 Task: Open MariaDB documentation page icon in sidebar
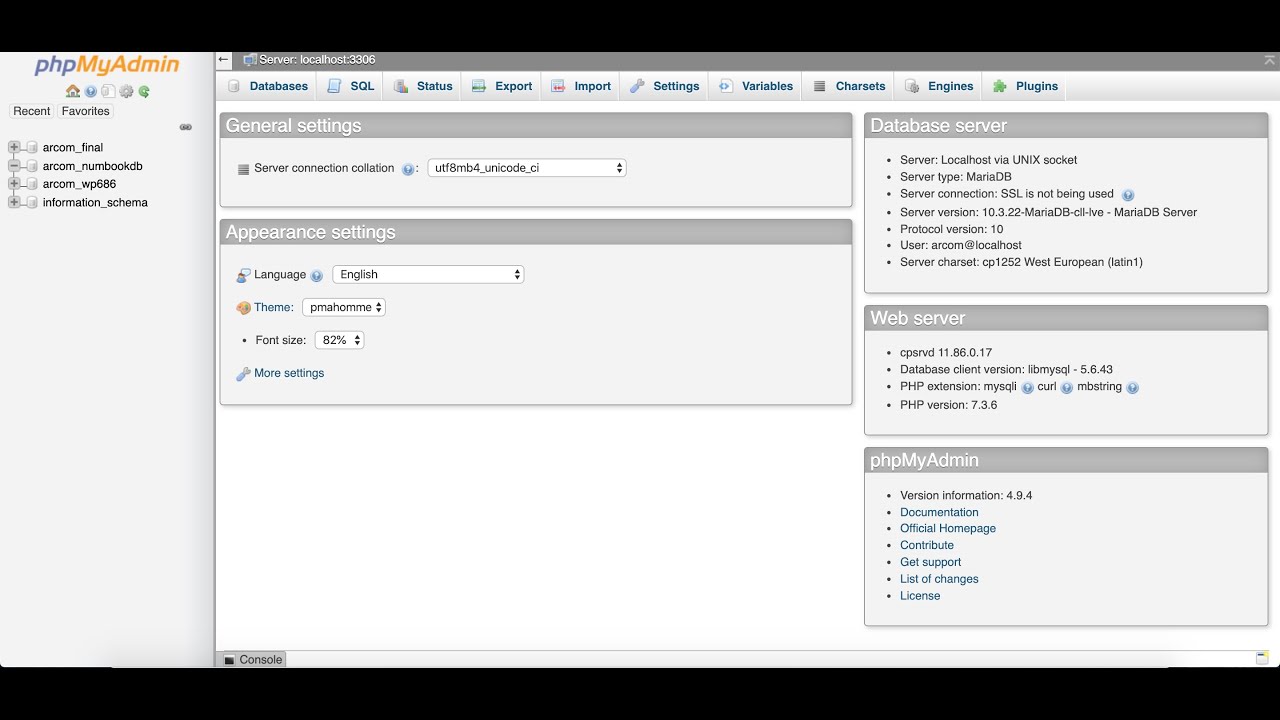(x=108, y=91)
